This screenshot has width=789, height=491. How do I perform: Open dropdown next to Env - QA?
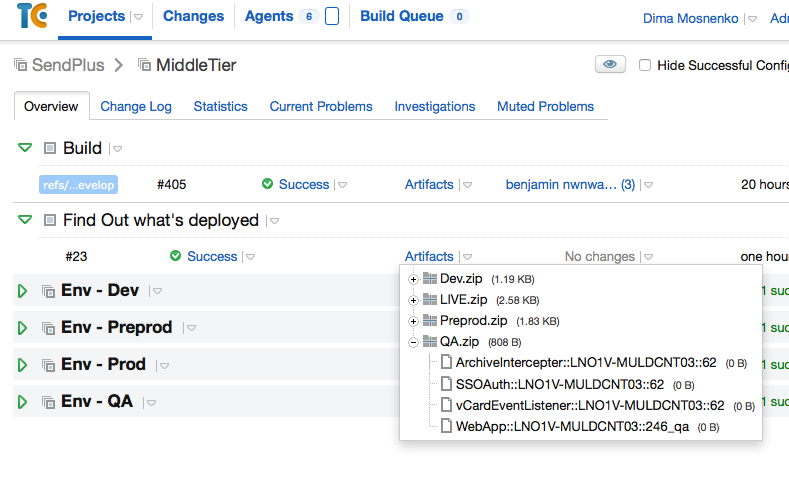pyautogui.click(x=151, y=402)
